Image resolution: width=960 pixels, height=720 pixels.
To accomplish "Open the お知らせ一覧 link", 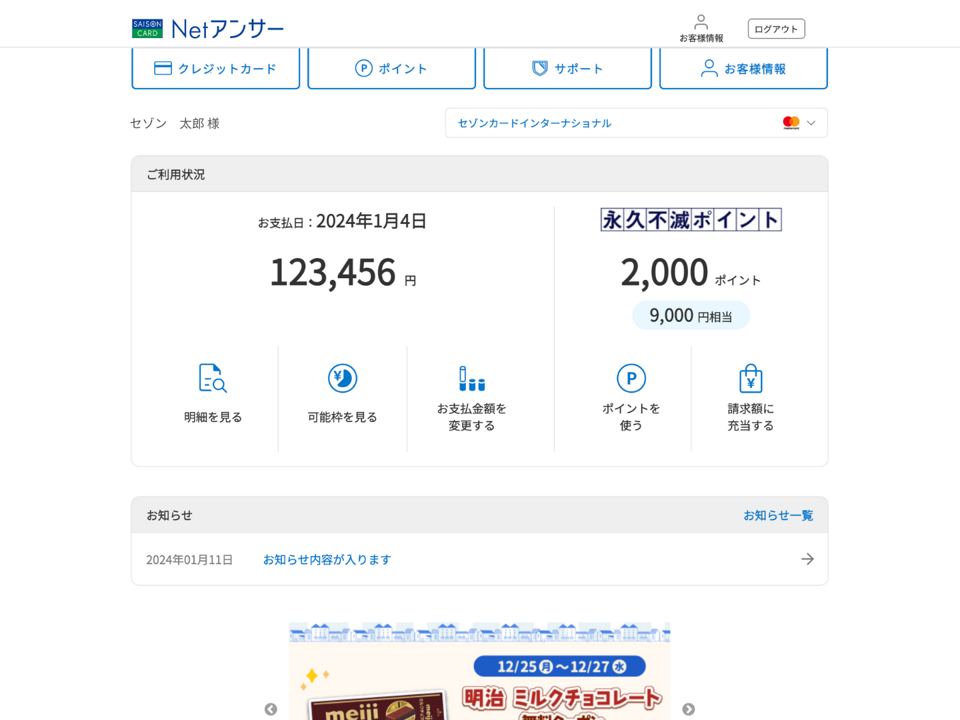I will coord(777,515).
